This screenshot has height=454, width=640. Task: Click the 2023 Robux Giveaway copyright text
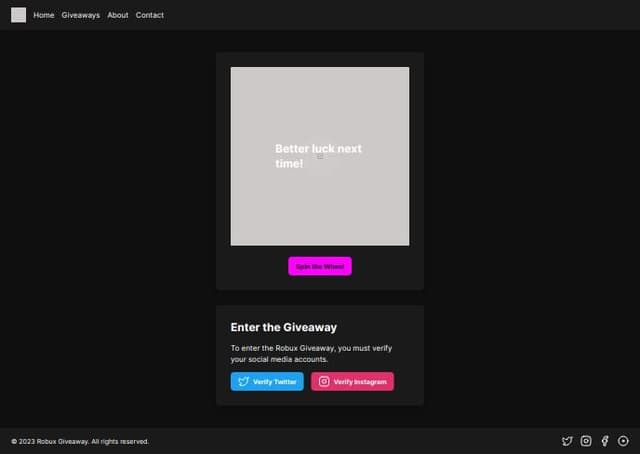(80, 441)
